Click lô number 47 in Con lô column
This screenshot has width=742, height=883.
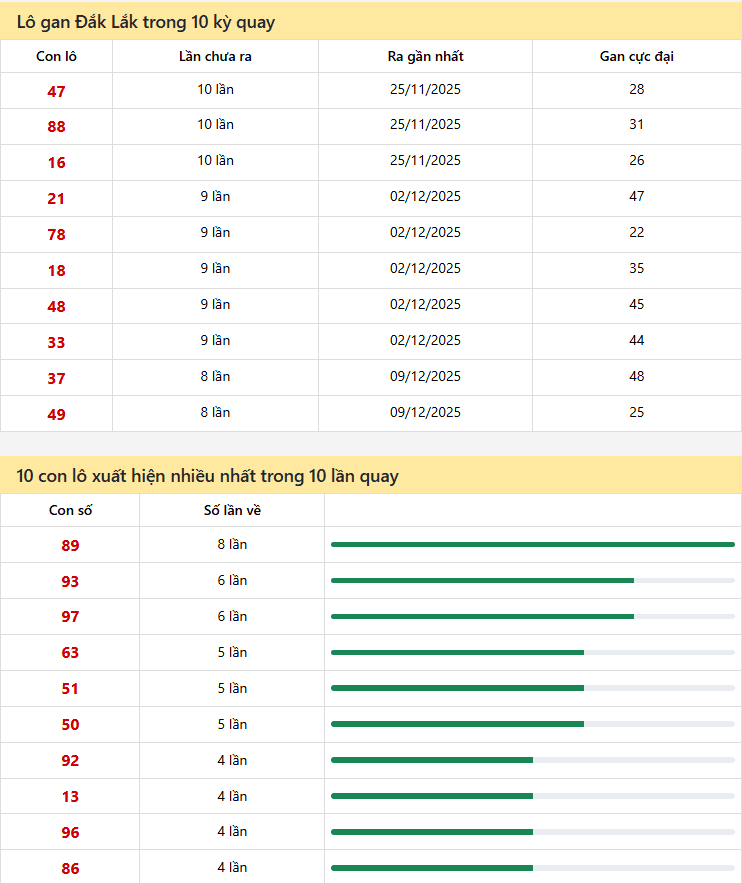tap(56, 91)
